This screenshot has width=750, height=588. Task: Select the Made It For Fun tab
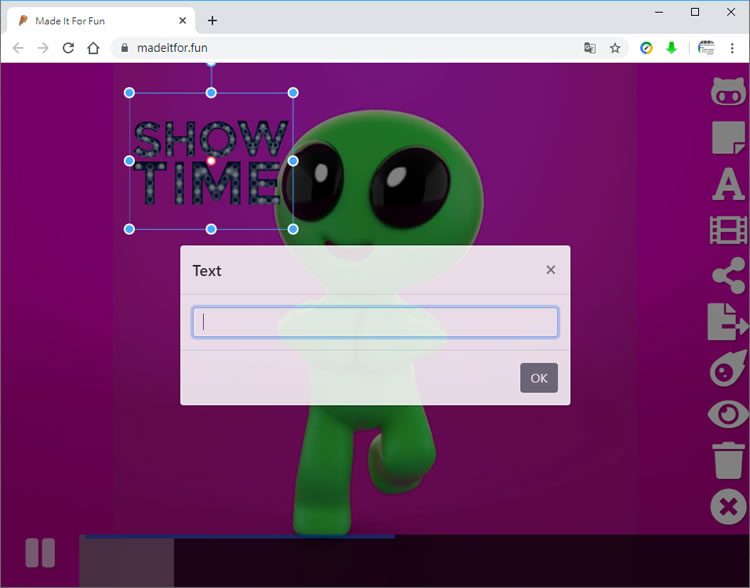click(x=101, y=21)
